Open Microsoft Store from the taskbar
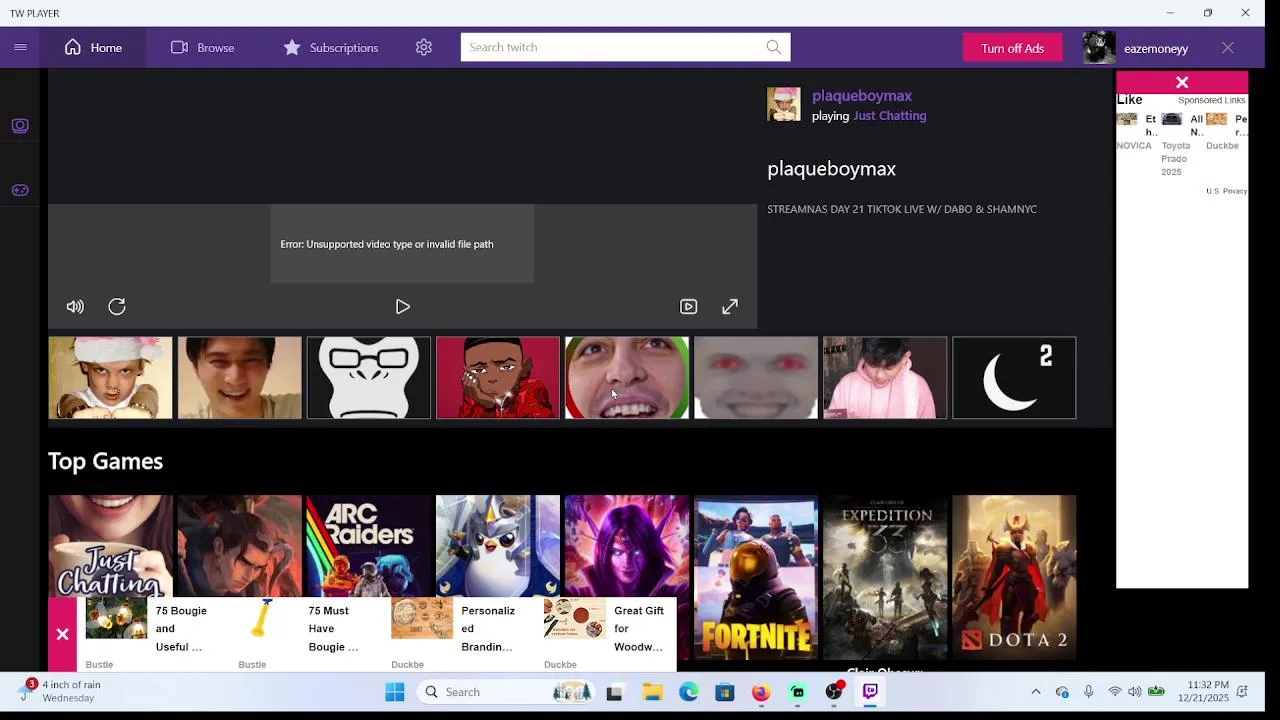Screen dimensions: 1280x720 tap(725, 692)
